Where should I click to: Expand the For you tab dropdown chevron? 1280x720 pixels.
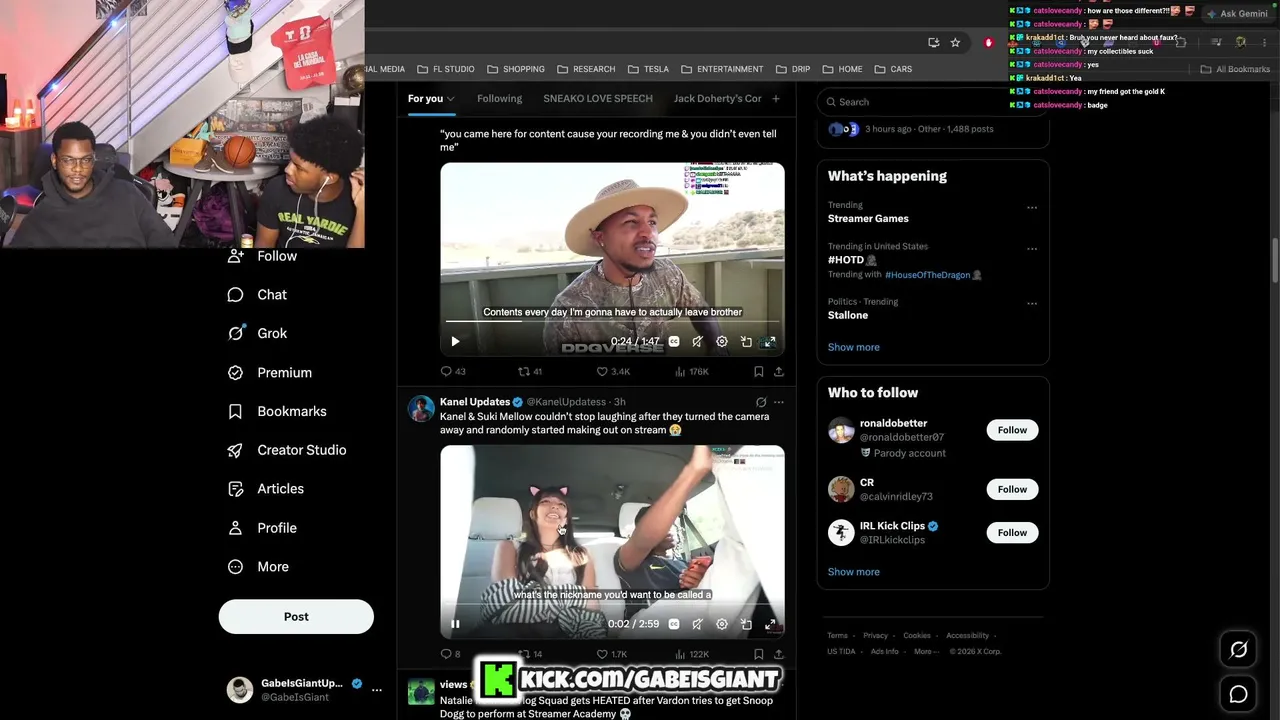tap(451, 99)
